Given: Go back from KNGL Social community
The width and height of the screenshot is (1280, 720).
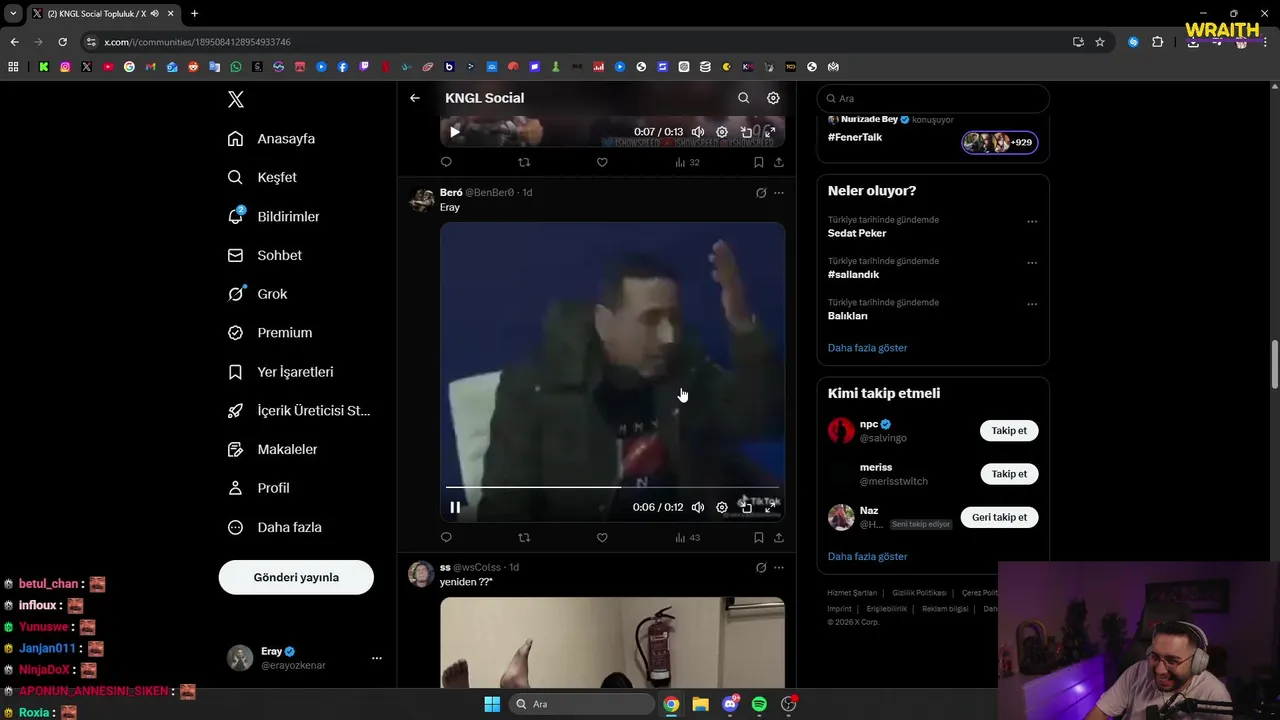Looking at the screenshot, I should pos(415,98).
